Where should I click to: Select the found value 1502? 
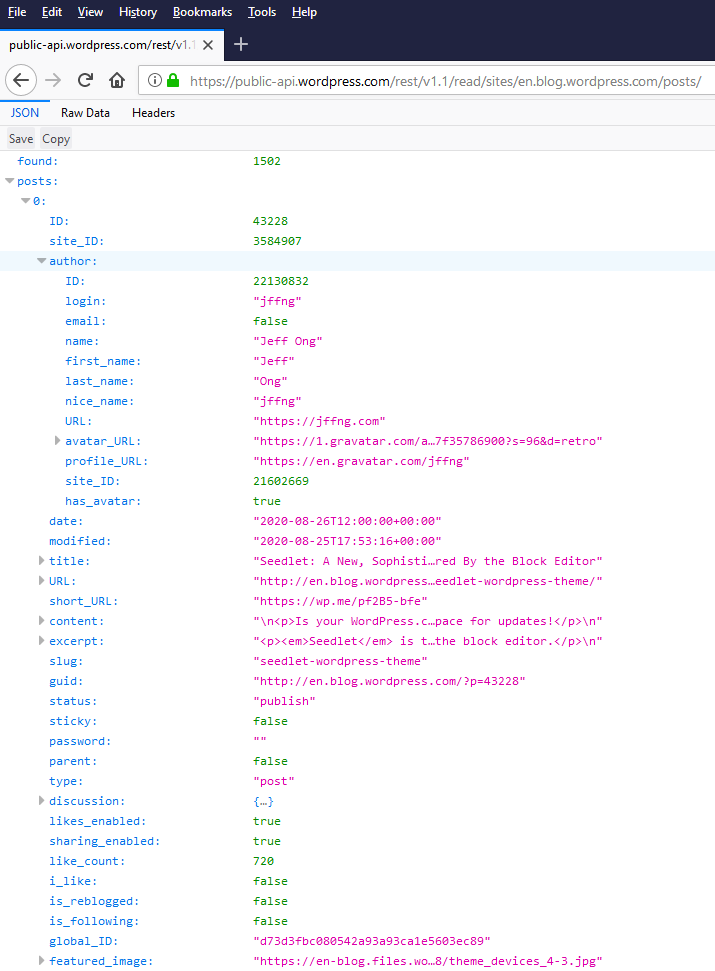pos(267,161)
